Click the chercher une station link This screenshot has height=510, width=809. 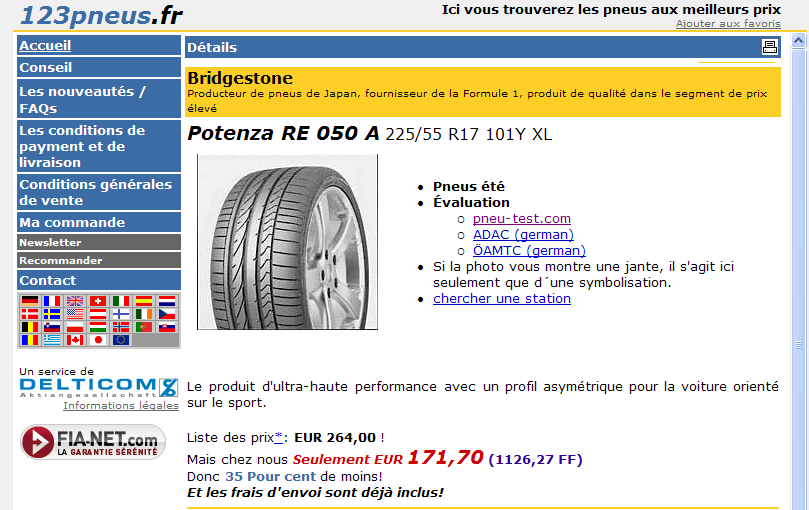502,298
